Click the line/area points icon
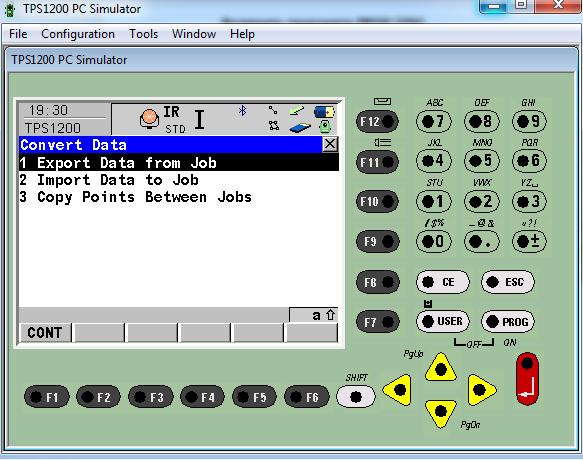This screenshot has width=583, height=460. pos(273,110)
